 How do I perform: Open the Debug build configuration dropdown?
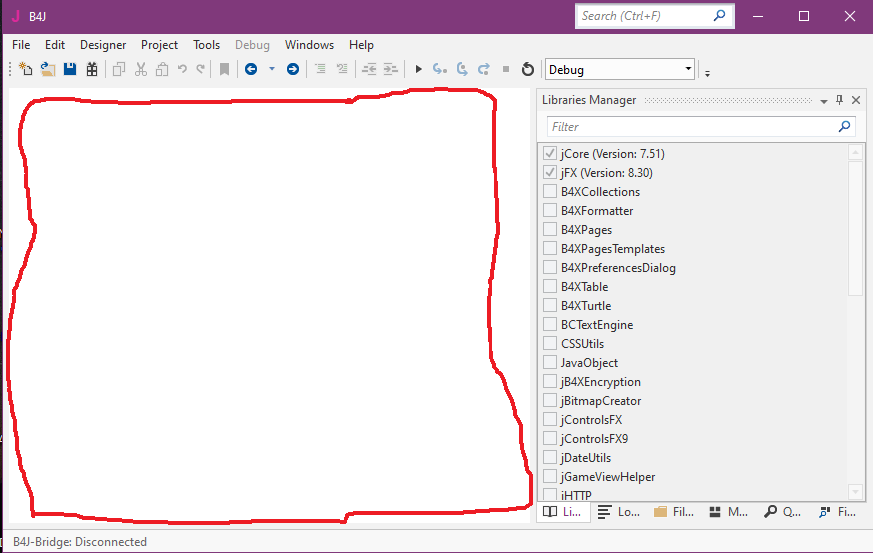point(620,69)
